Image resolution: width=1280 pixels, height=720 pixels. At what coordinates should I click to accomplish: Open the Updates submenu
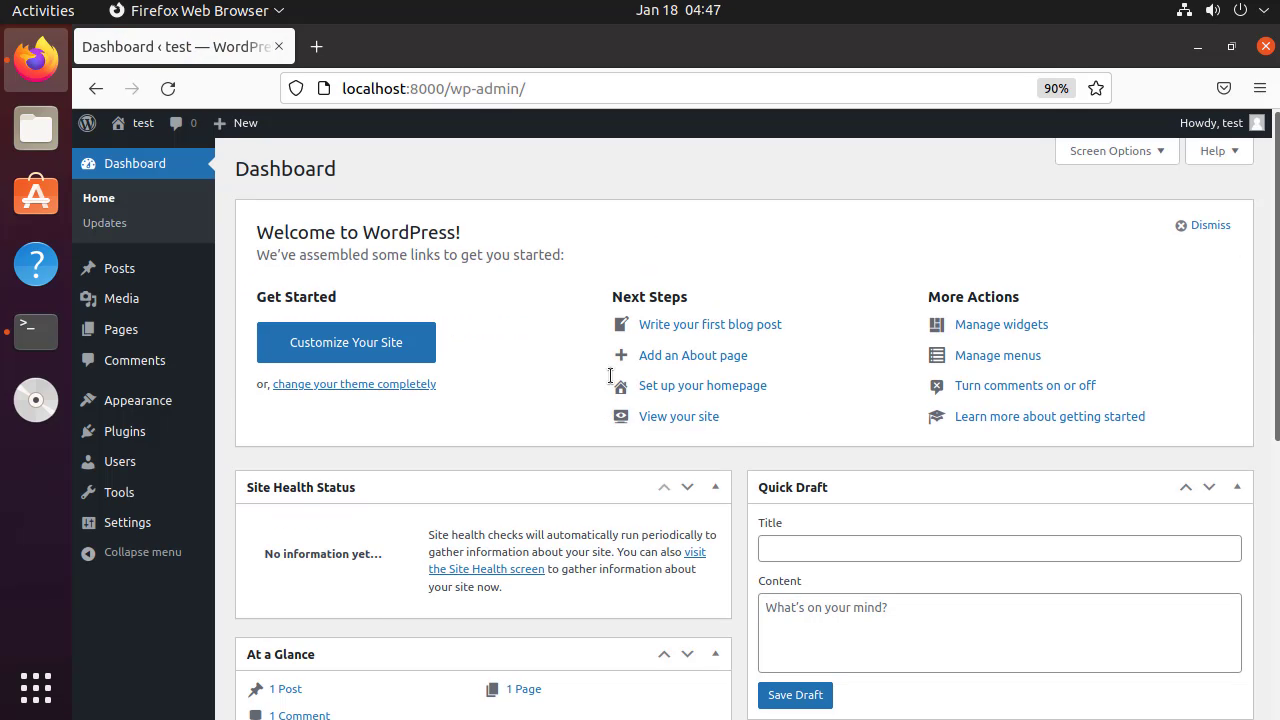105,223
